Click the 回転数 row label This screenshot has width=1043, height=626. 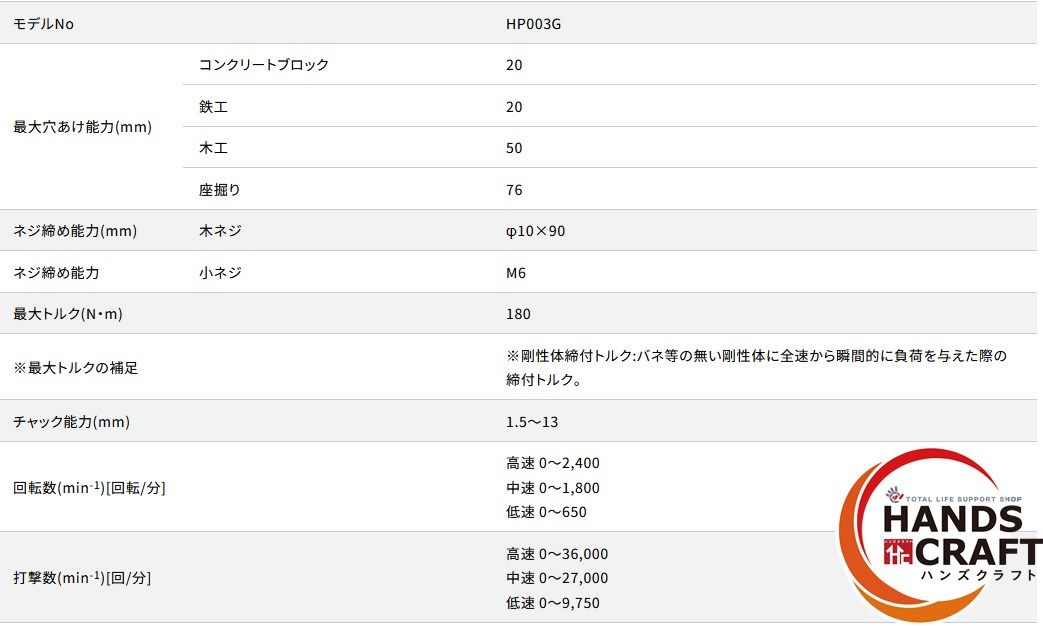[x=89, y=488]
